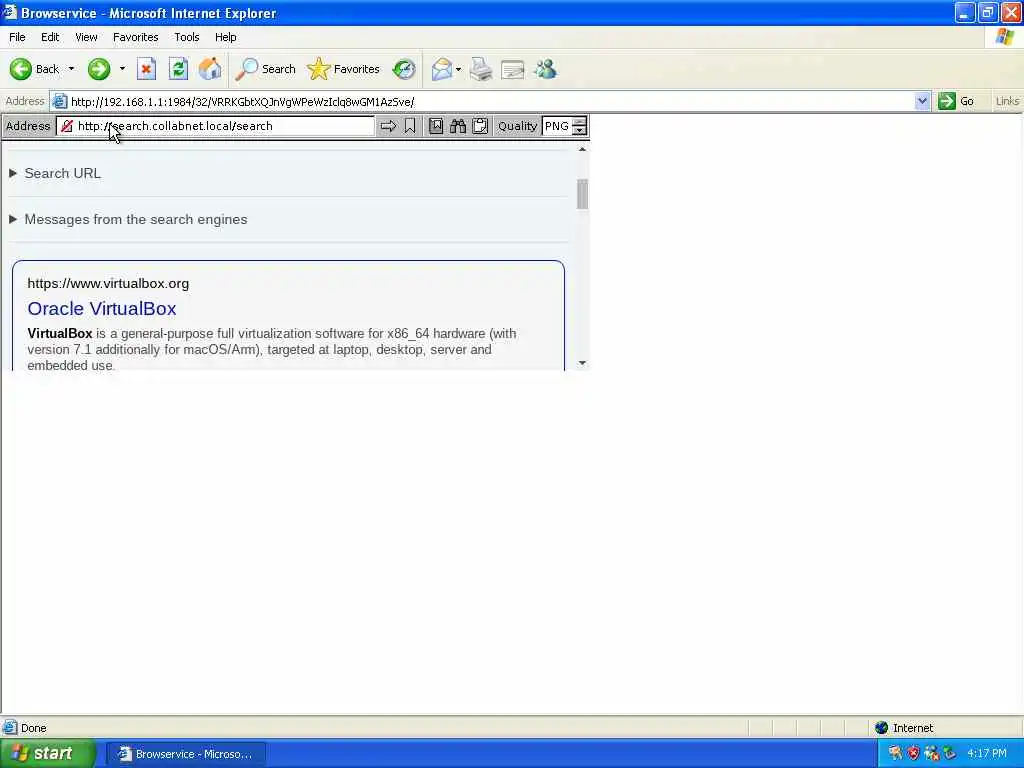Click the green Forward arrow button
Image resolution: width=1024 pixels, height=768 pixels.
point(99,69)
